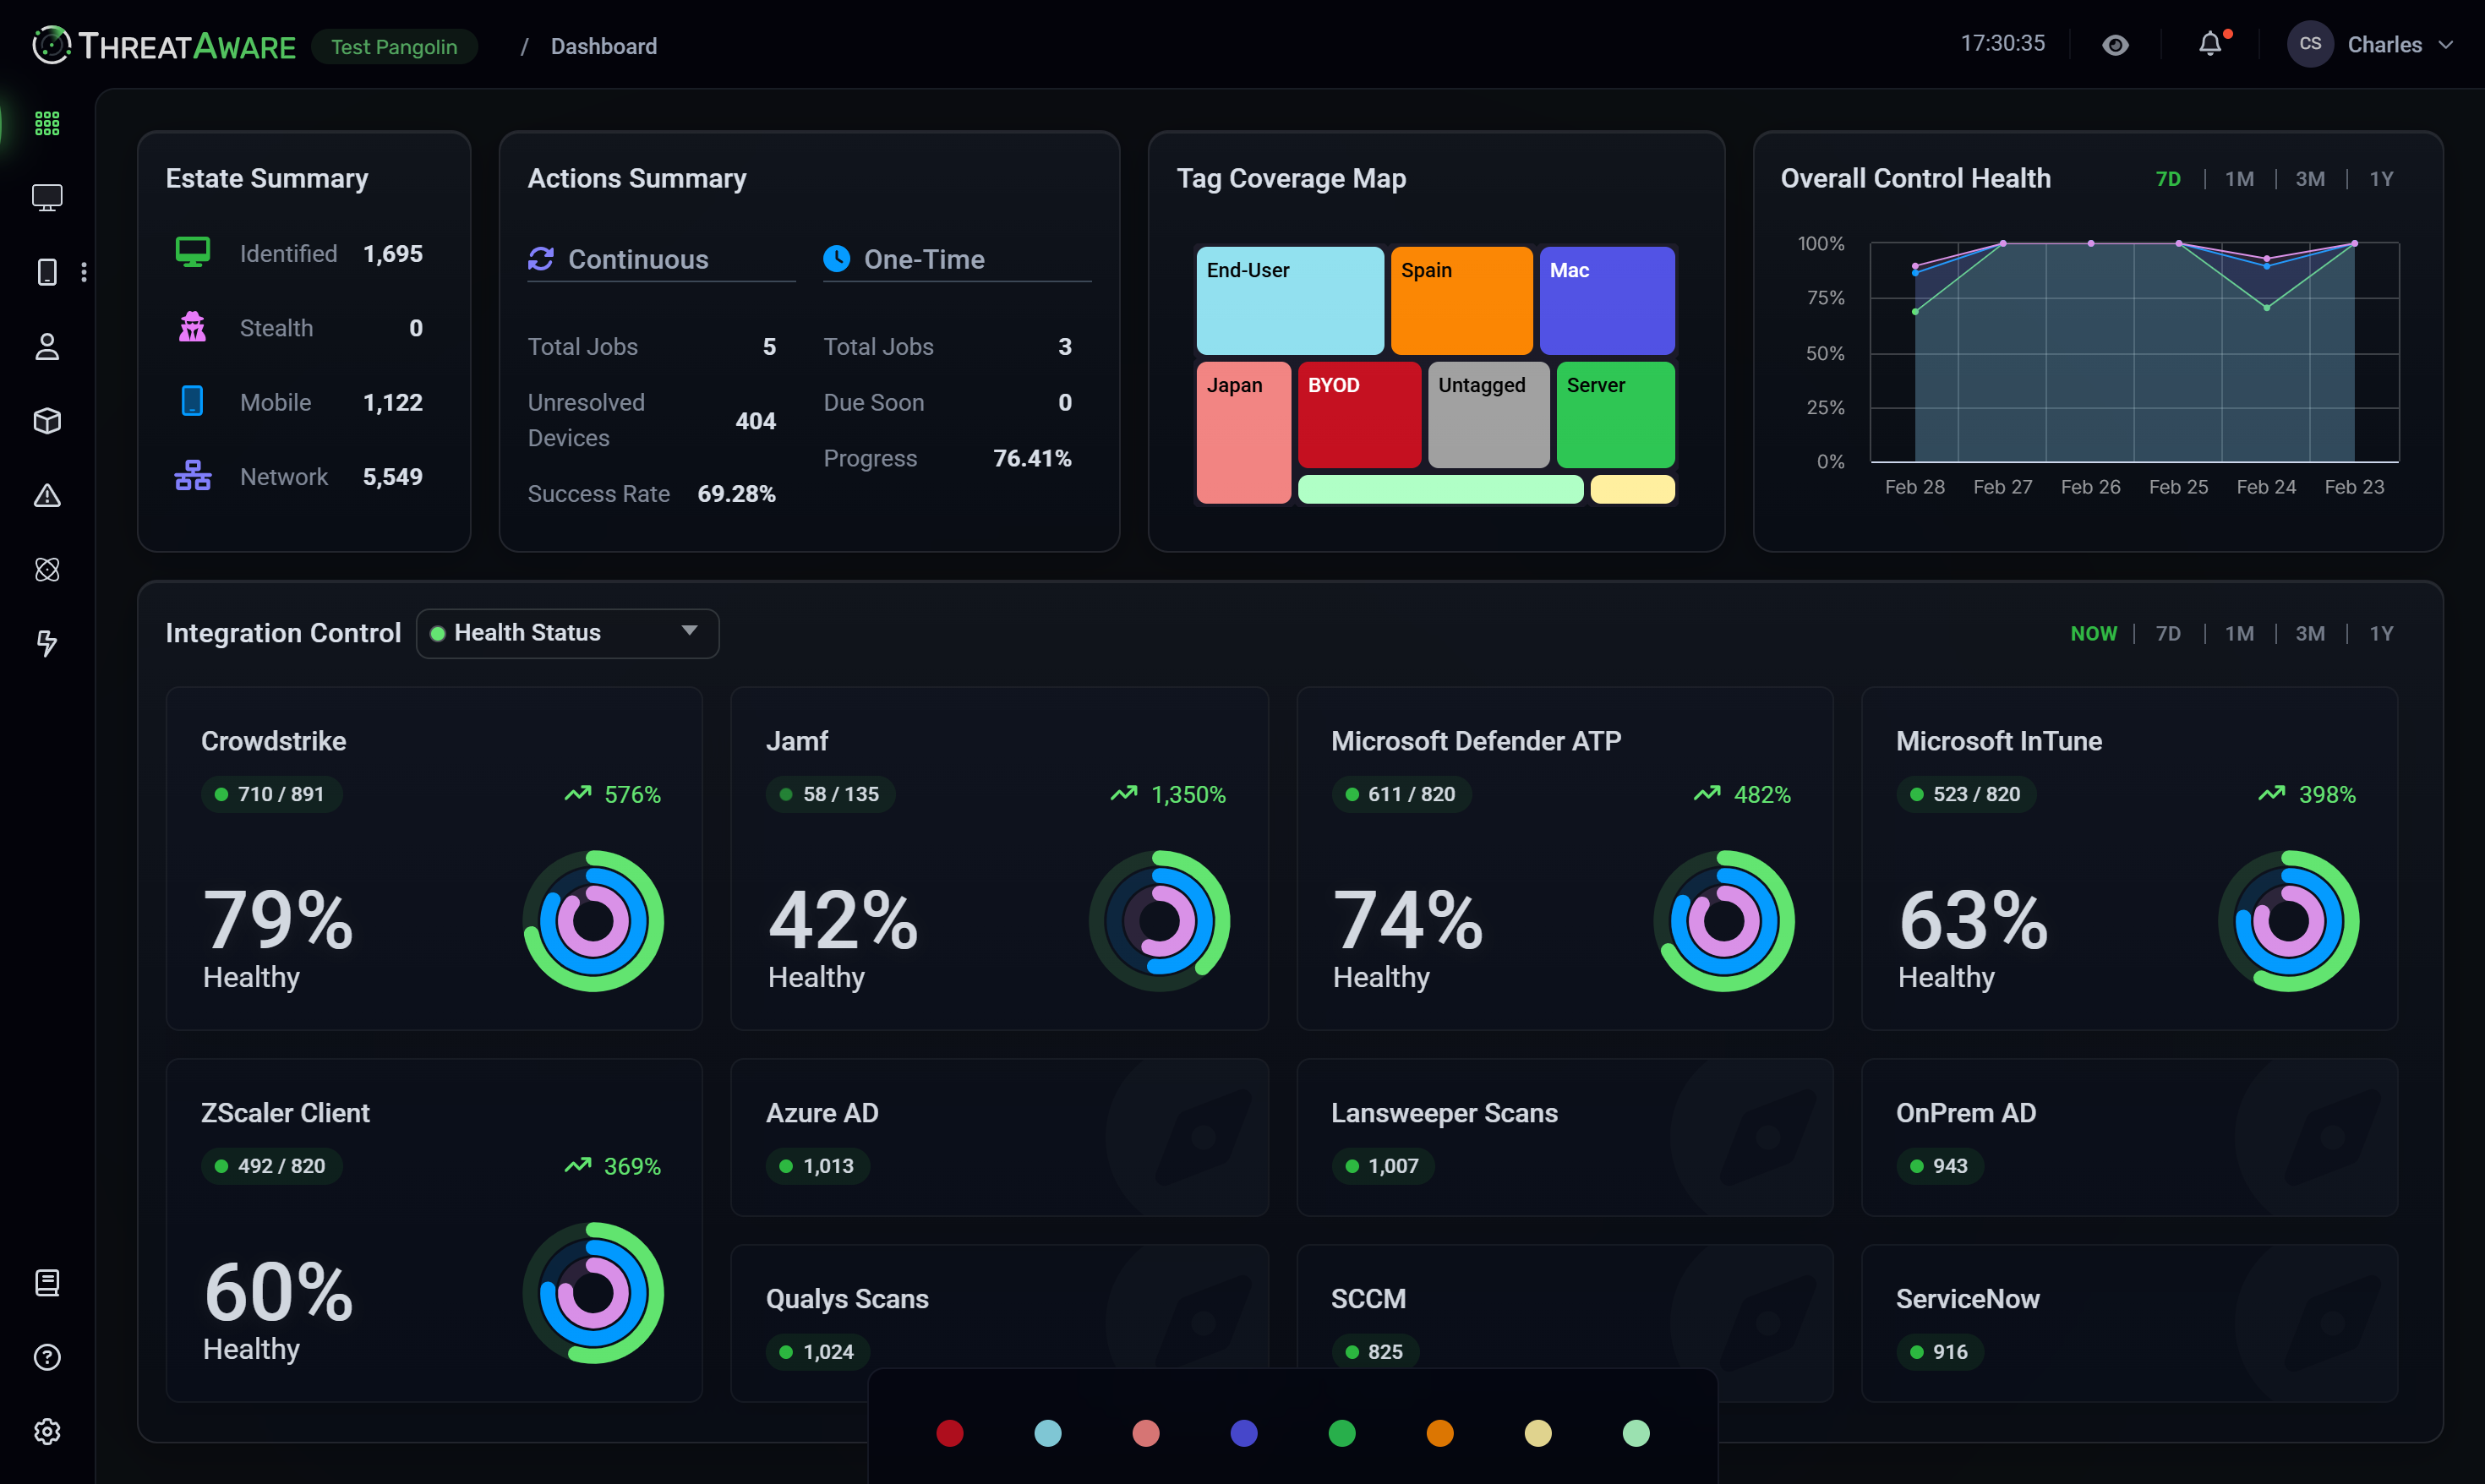Screen dimensions: 2485x1484
Task: Open the integrations atom icon in sidebar
Action: coord(47,570)
